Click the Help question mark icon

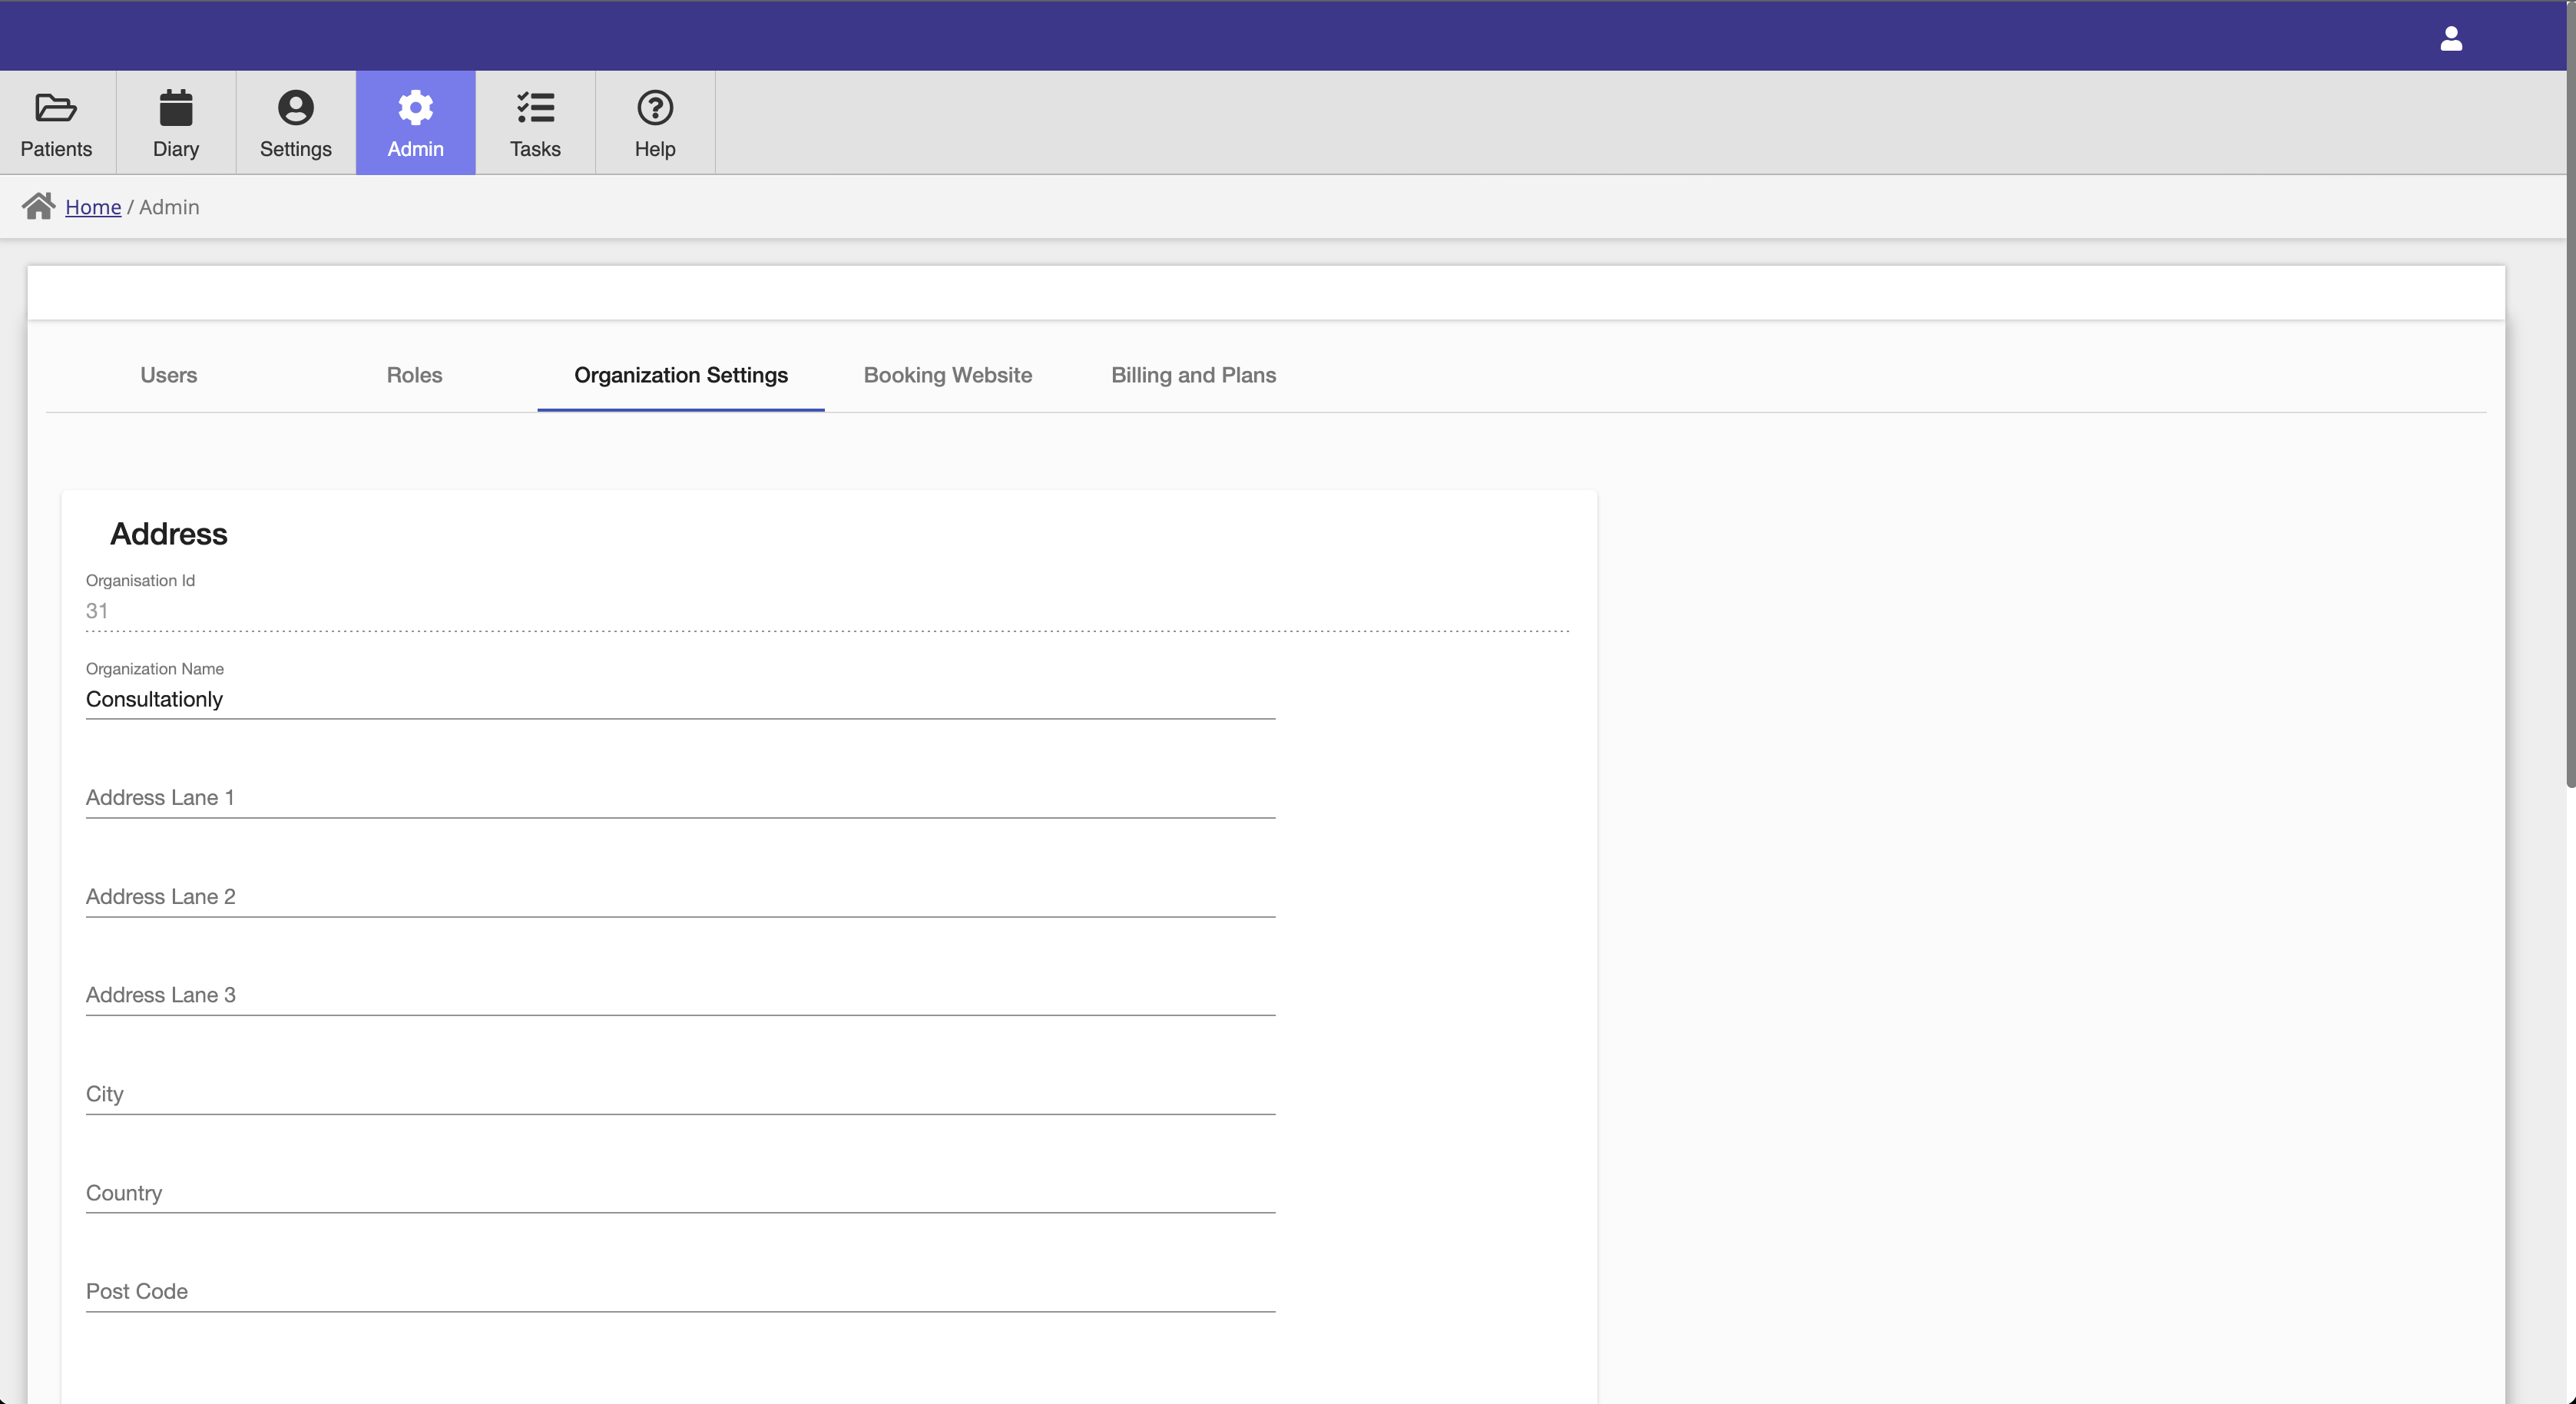coord(654,108)
